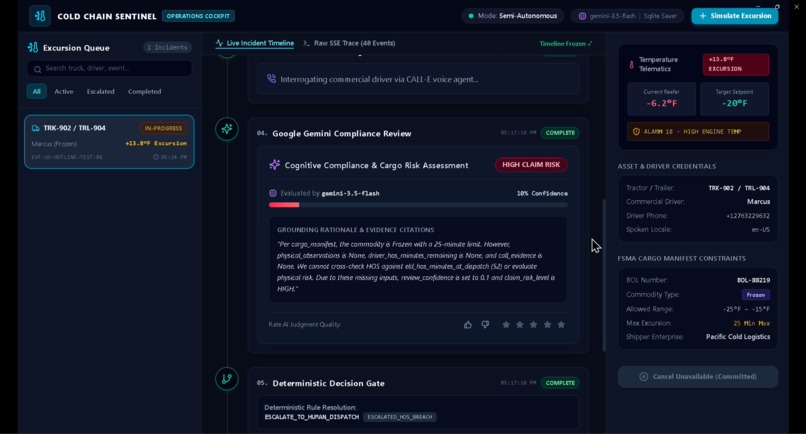Click Gemini sparkle timeline marker for step 04
Viewport: 806px width, 434px height.
[227, 129]
